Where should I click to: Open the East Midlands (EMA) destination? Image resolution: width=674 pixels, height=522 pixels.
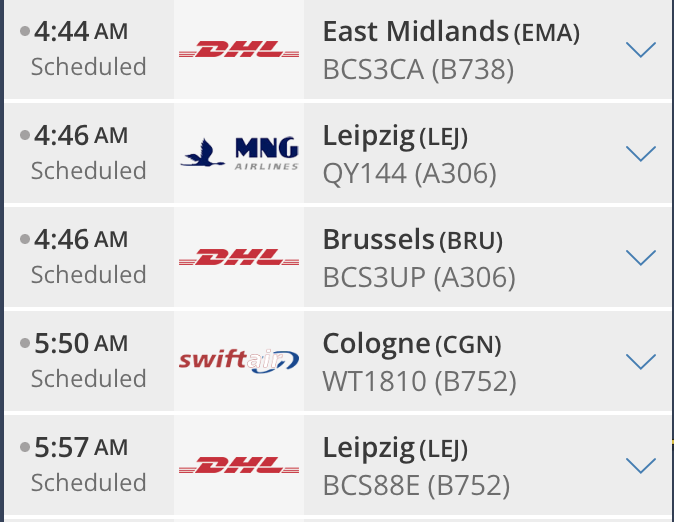tap(451, 32)
